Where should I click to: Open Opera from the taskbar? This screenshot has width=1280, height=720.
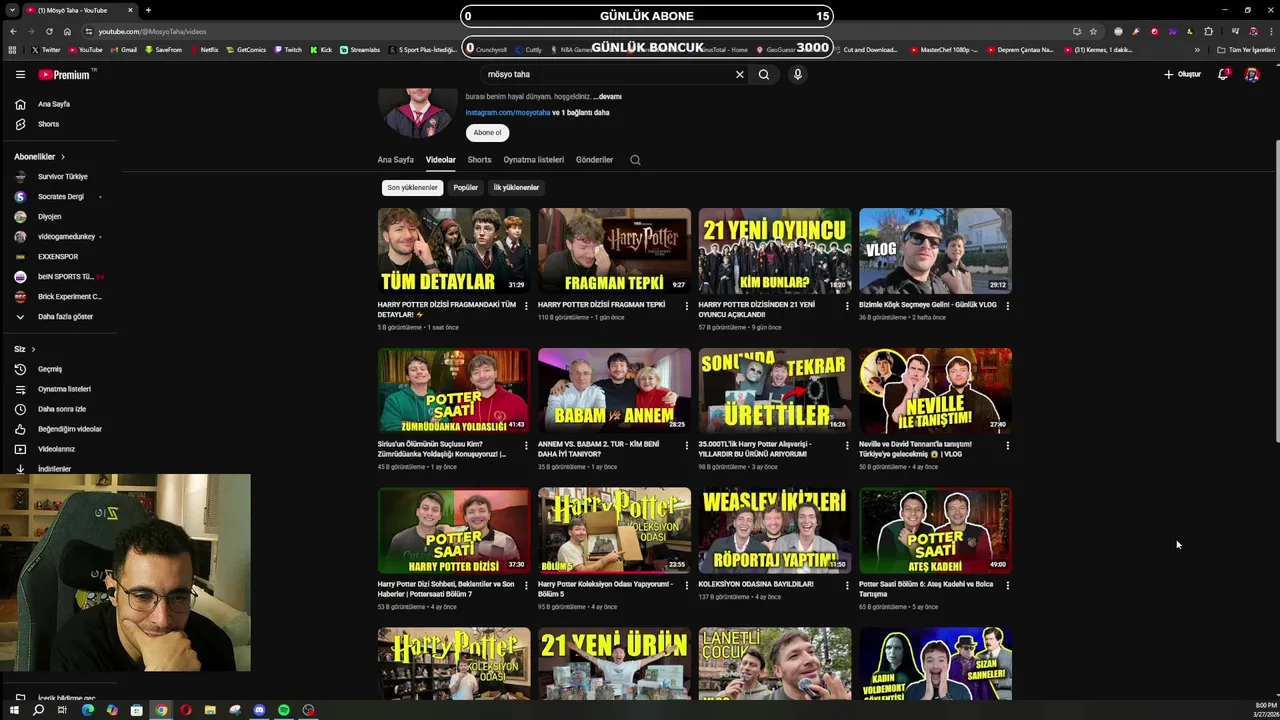pyautogui.click(x=186, y=710)
